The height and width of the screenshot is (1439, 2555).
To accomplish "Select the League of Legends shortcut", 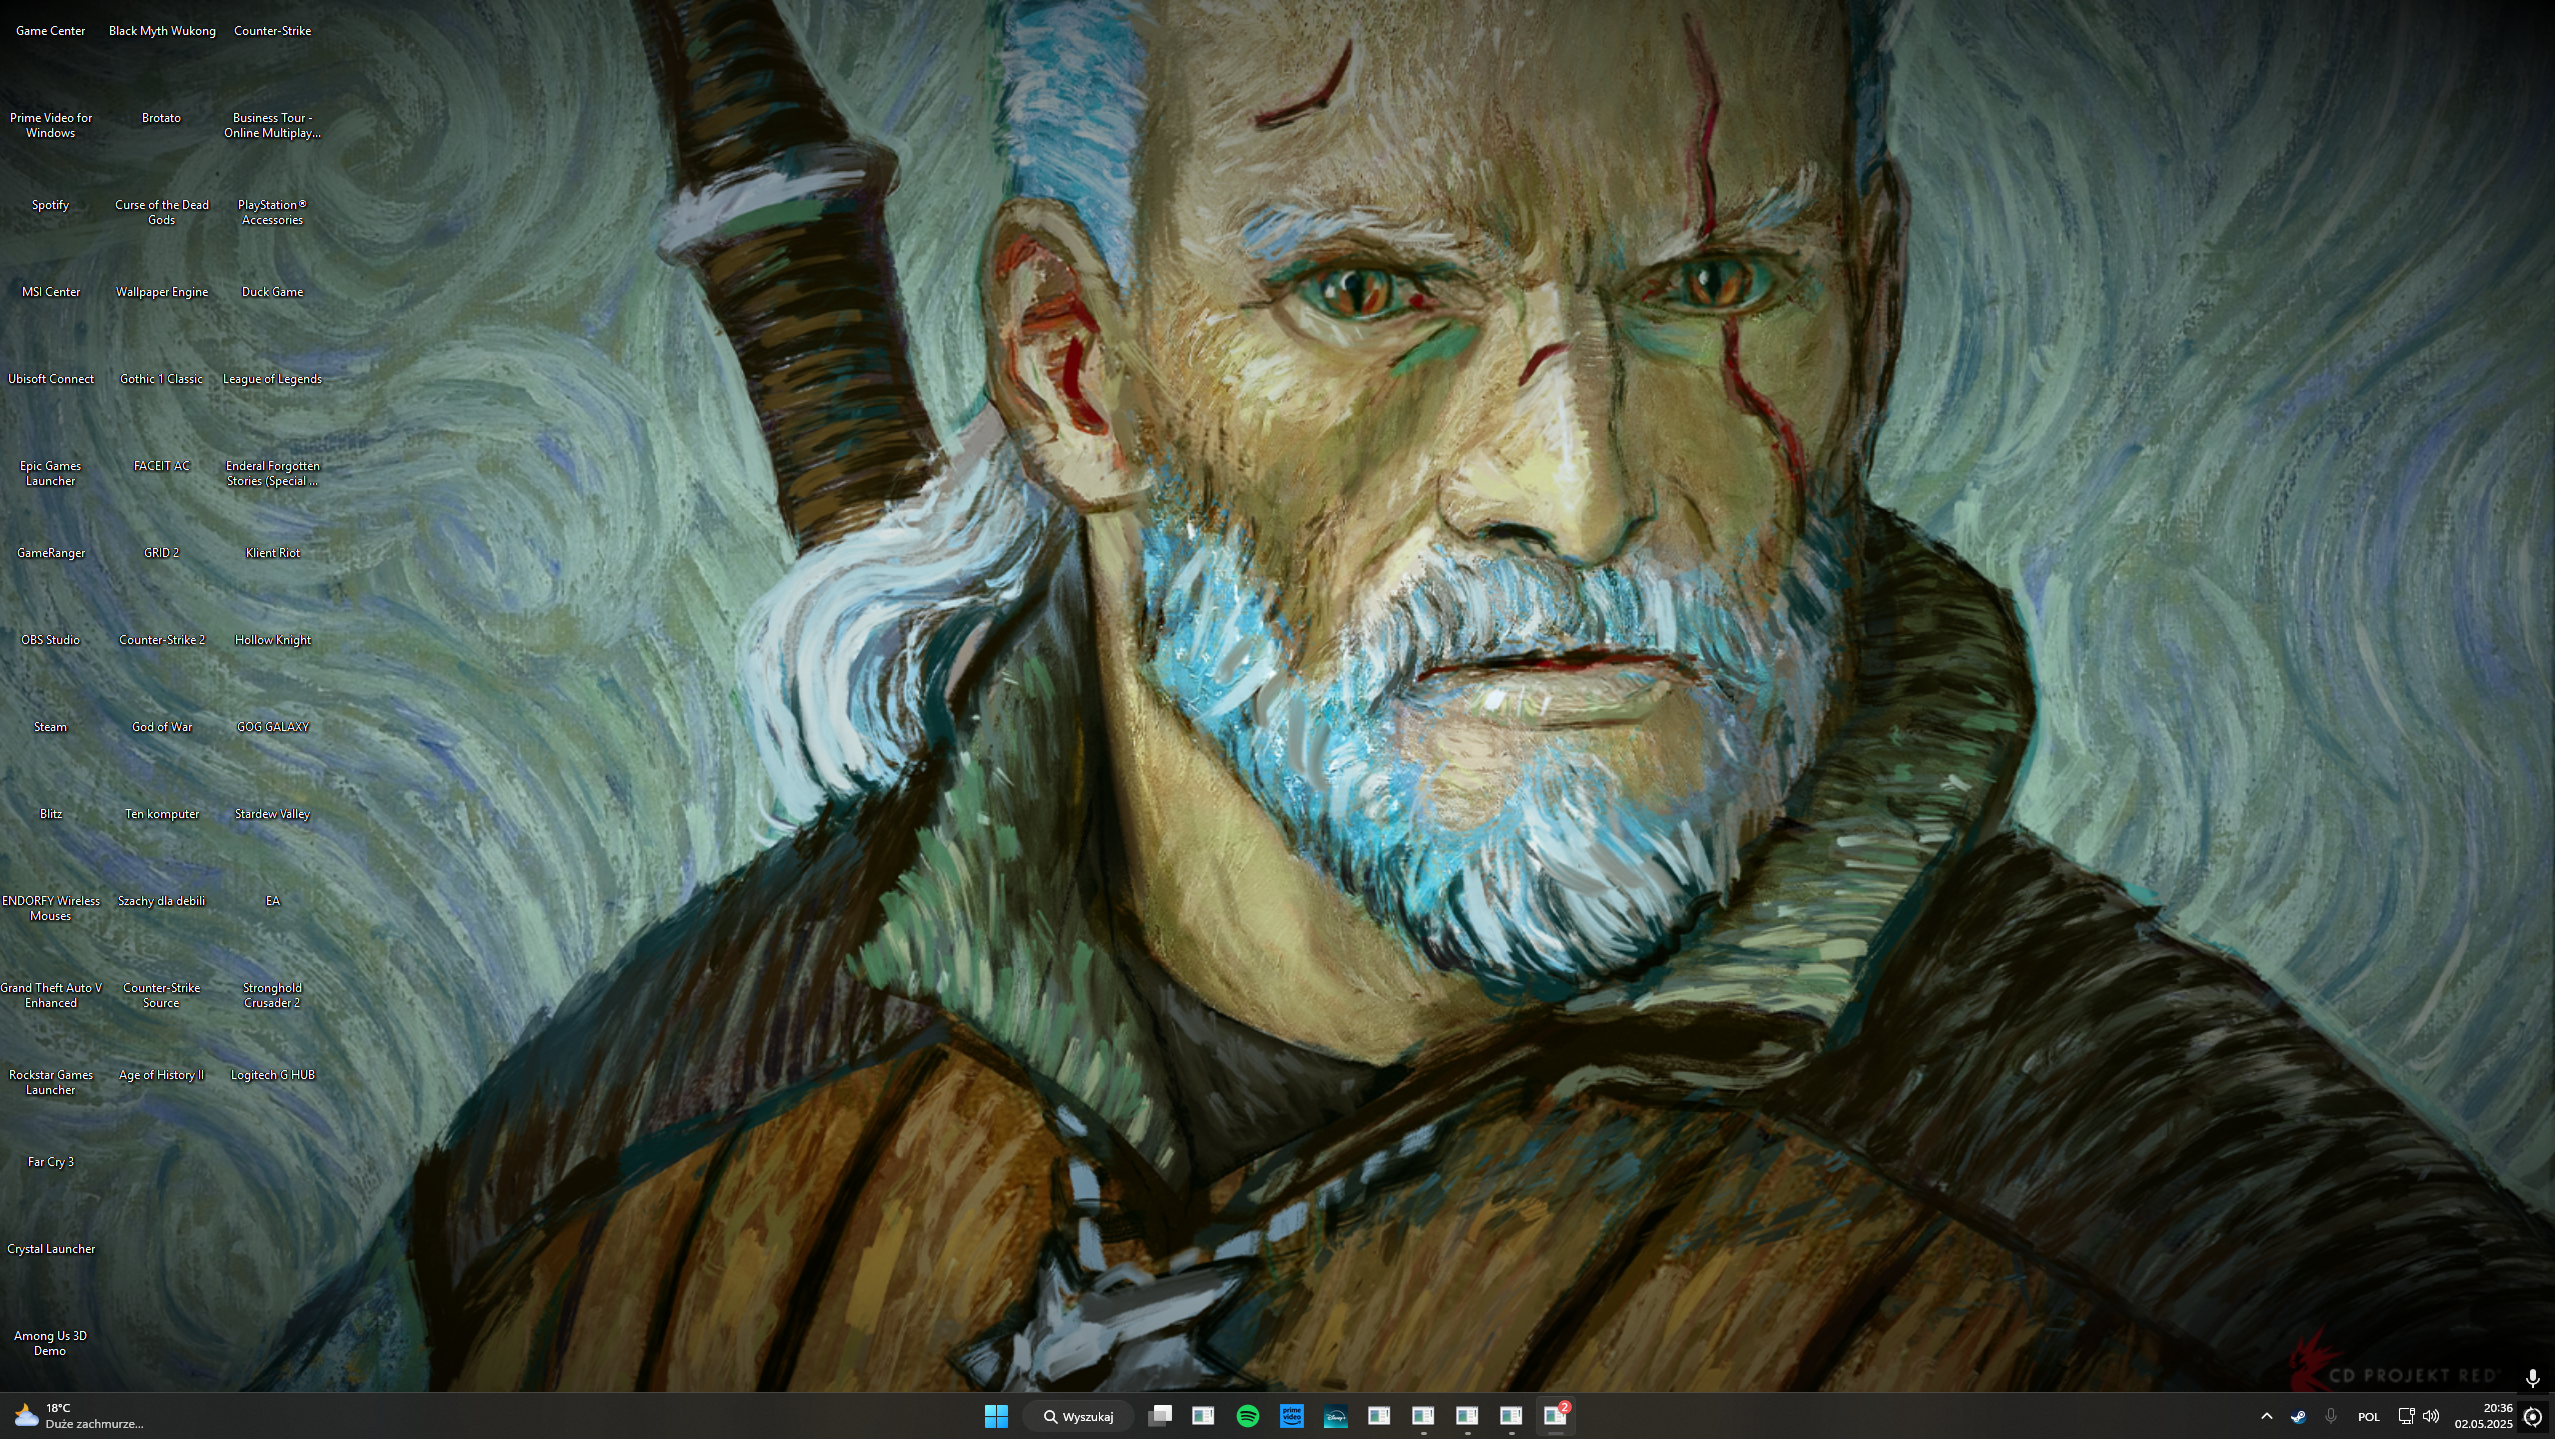I will (272, 379).
